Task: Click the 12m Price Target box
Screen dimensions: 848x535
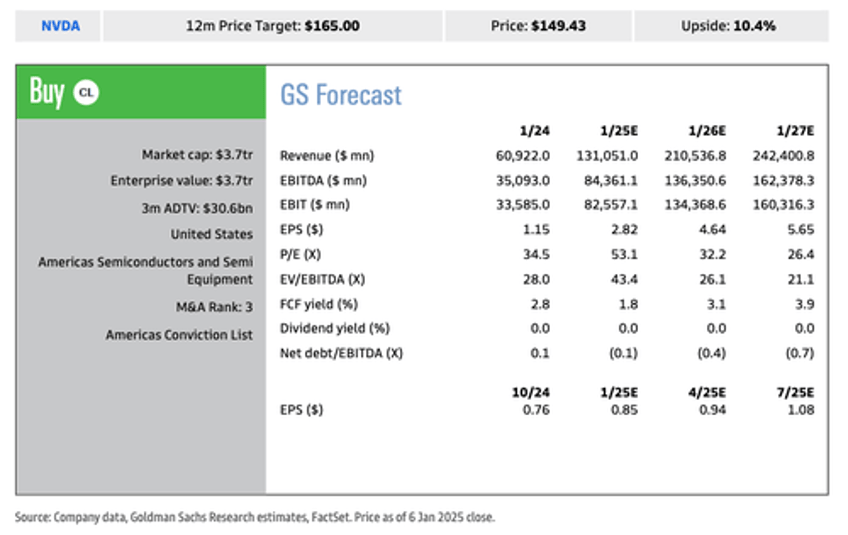Action: point(273,26)
